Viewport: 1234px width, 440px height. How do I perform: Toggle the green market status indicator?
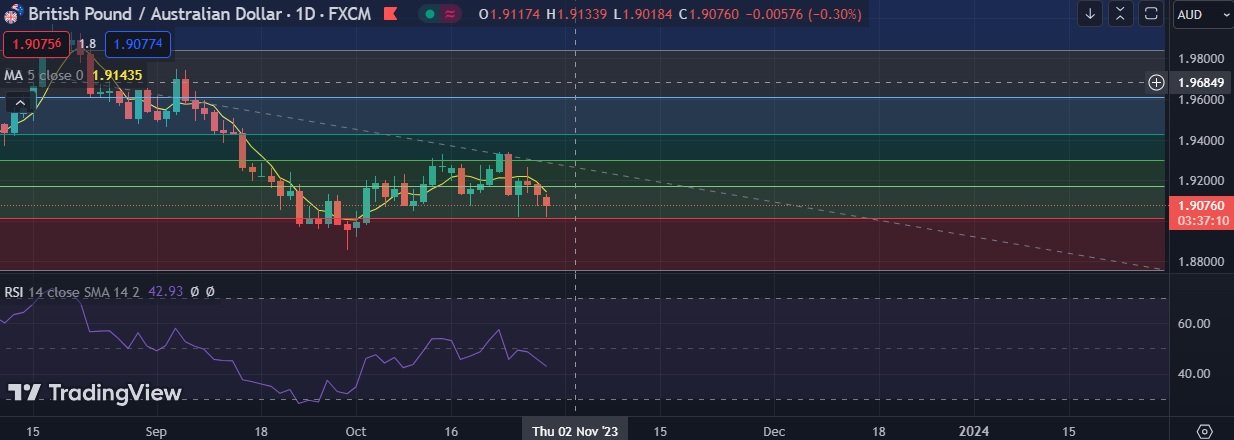coord(429,14)
